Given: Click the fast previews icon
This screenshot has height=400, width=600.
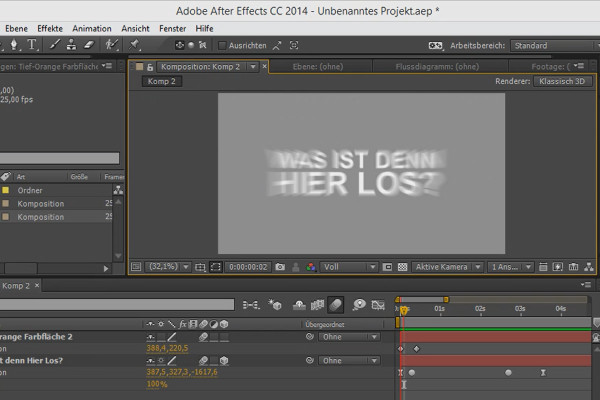Looking at the screenshot, I should pos(558,267).
